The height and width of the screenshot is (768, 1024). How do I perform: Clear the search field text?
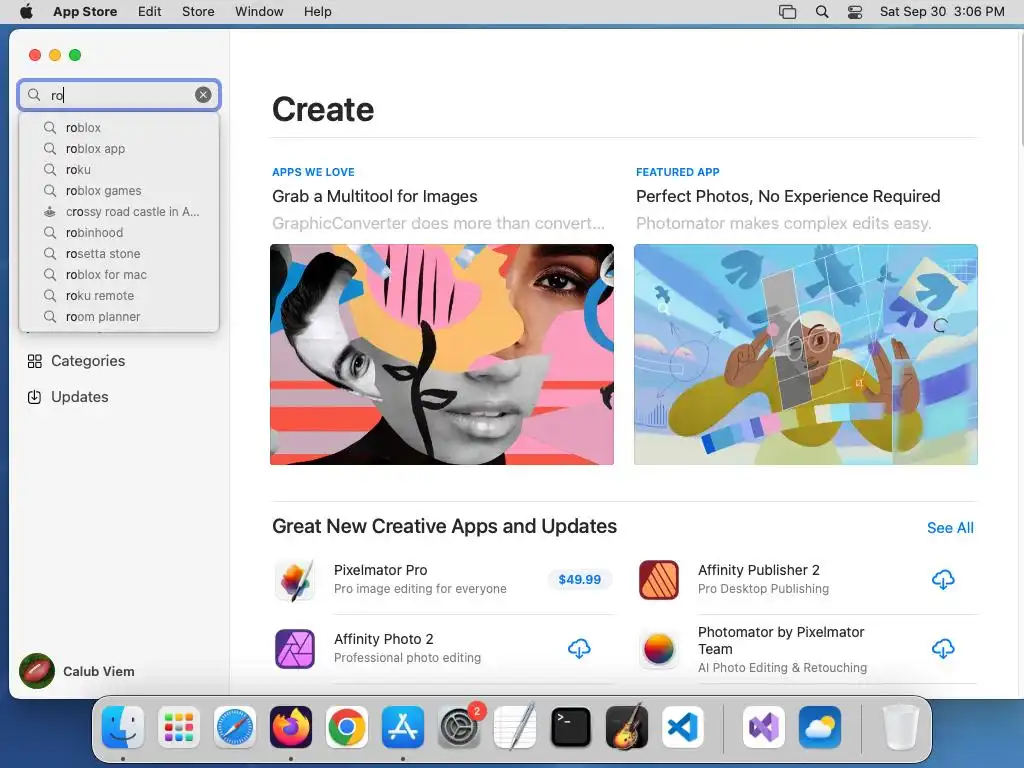pos(203,95)
